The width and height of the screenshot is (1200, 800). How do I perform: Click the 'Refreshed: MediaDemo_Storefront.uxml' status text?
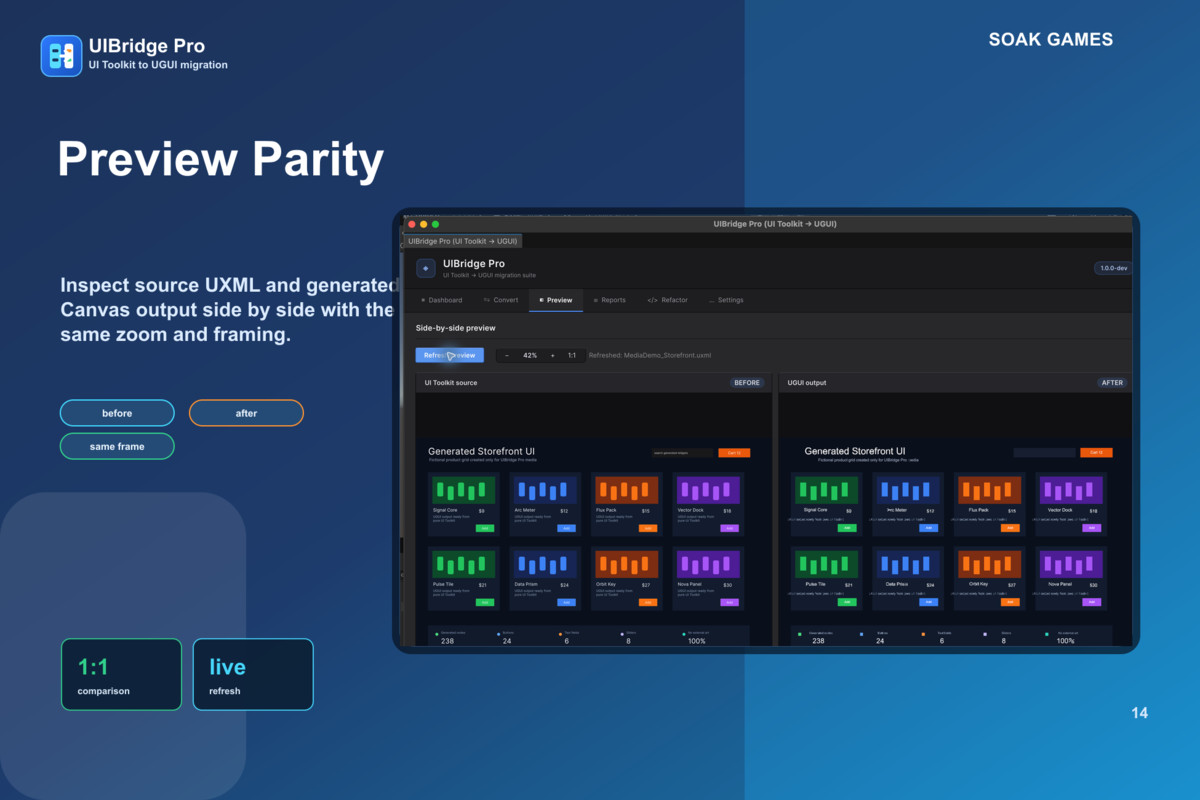click(650, 355)
